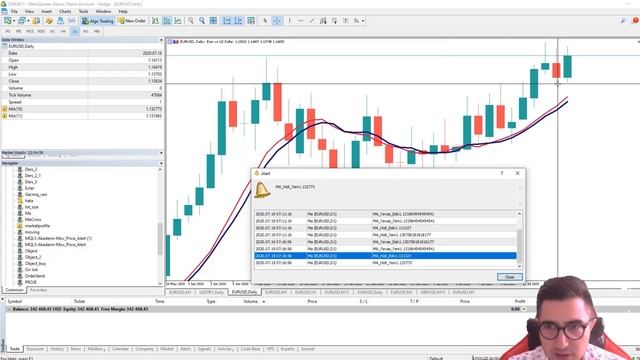Switch to Favorites tab in Navigator
This screenshot has width=640, height=360.
[x=38, y=290]
